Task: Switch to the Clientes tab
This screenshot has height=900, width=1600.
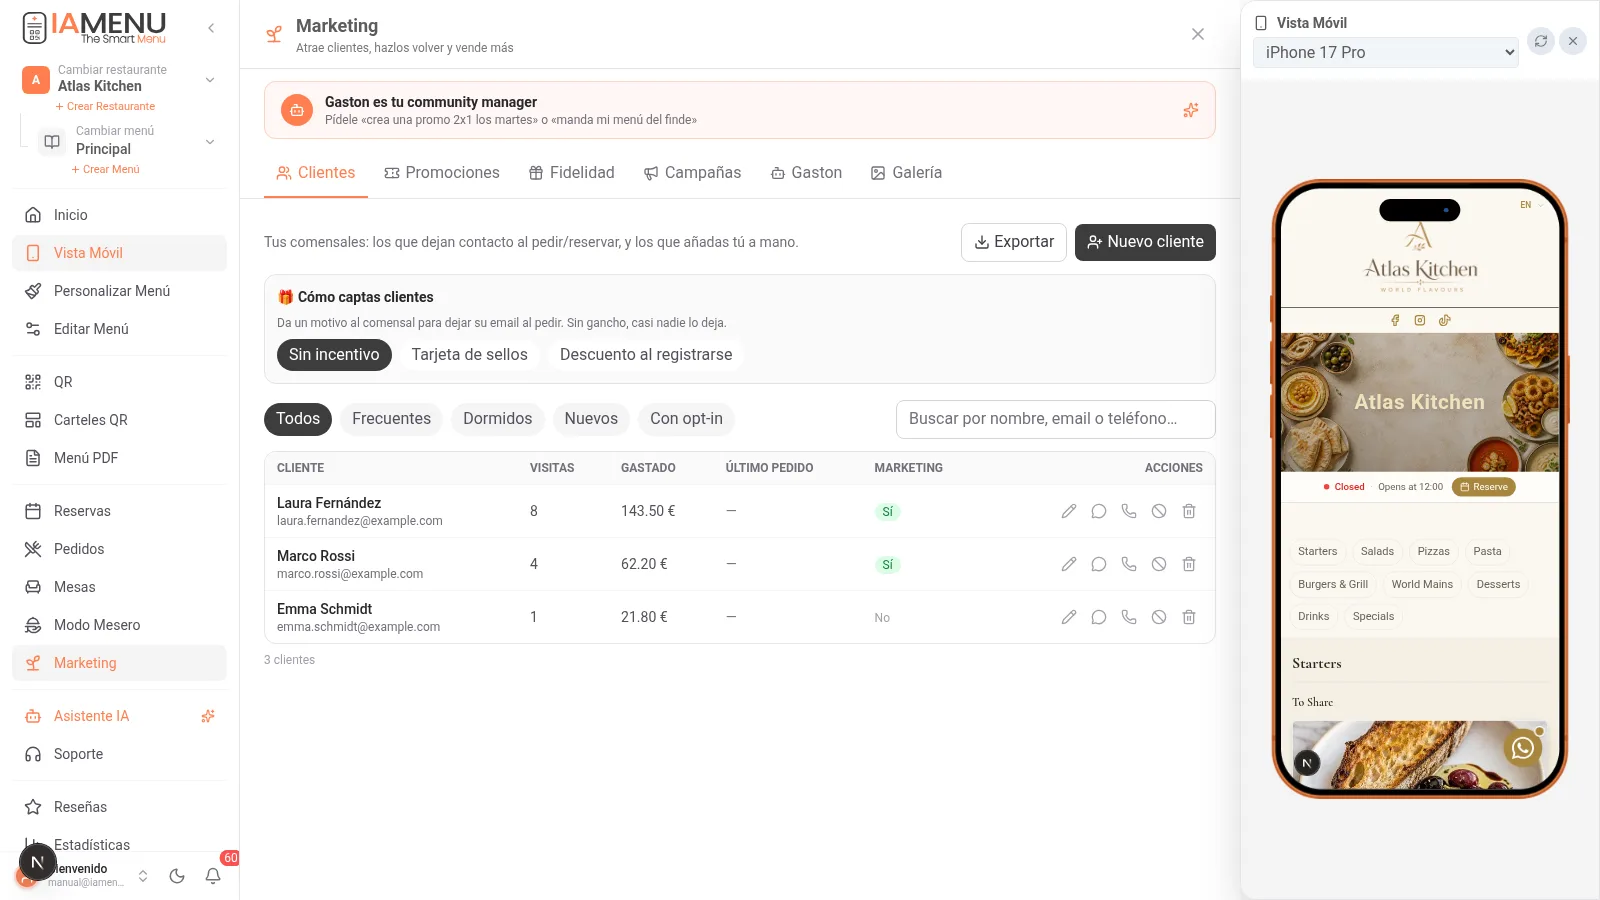Action: 316,173
